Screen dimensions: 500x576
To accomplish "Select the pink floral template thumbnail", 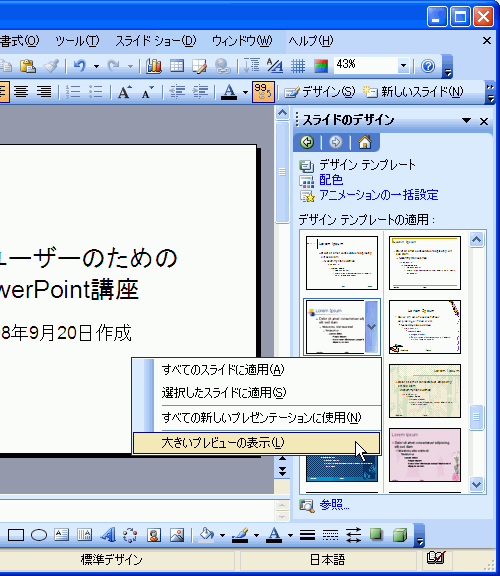I will tap(425, 455).
